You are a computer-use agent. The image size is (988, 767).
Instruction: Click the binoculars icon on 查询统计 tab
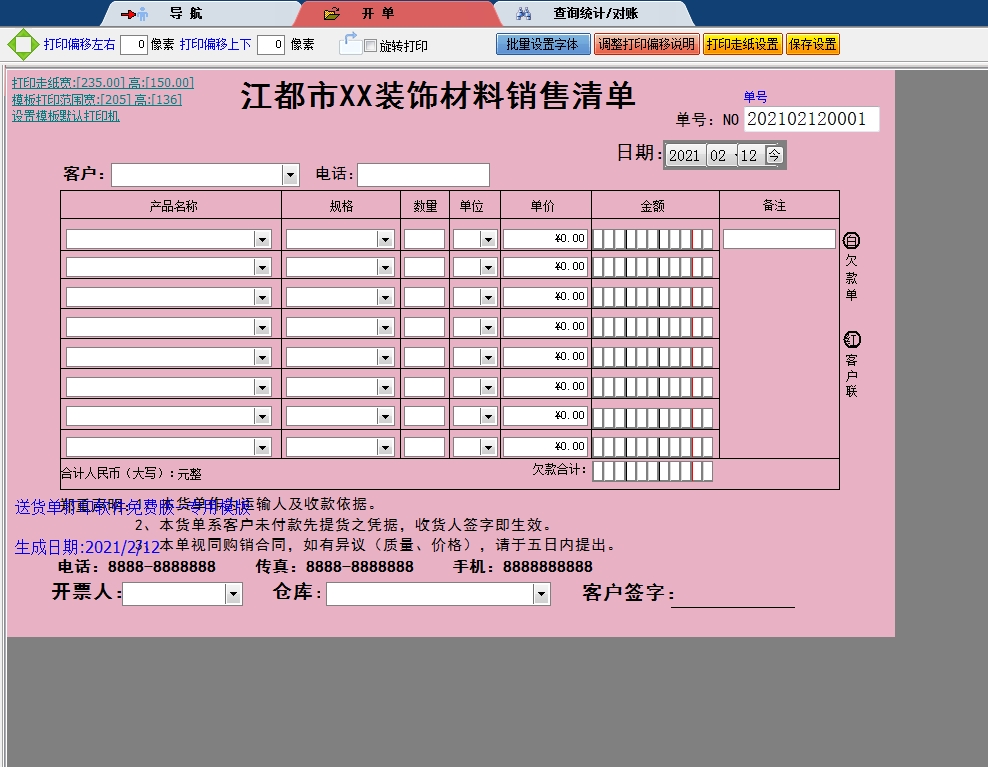pyautogui.click(x=523, y=14)
